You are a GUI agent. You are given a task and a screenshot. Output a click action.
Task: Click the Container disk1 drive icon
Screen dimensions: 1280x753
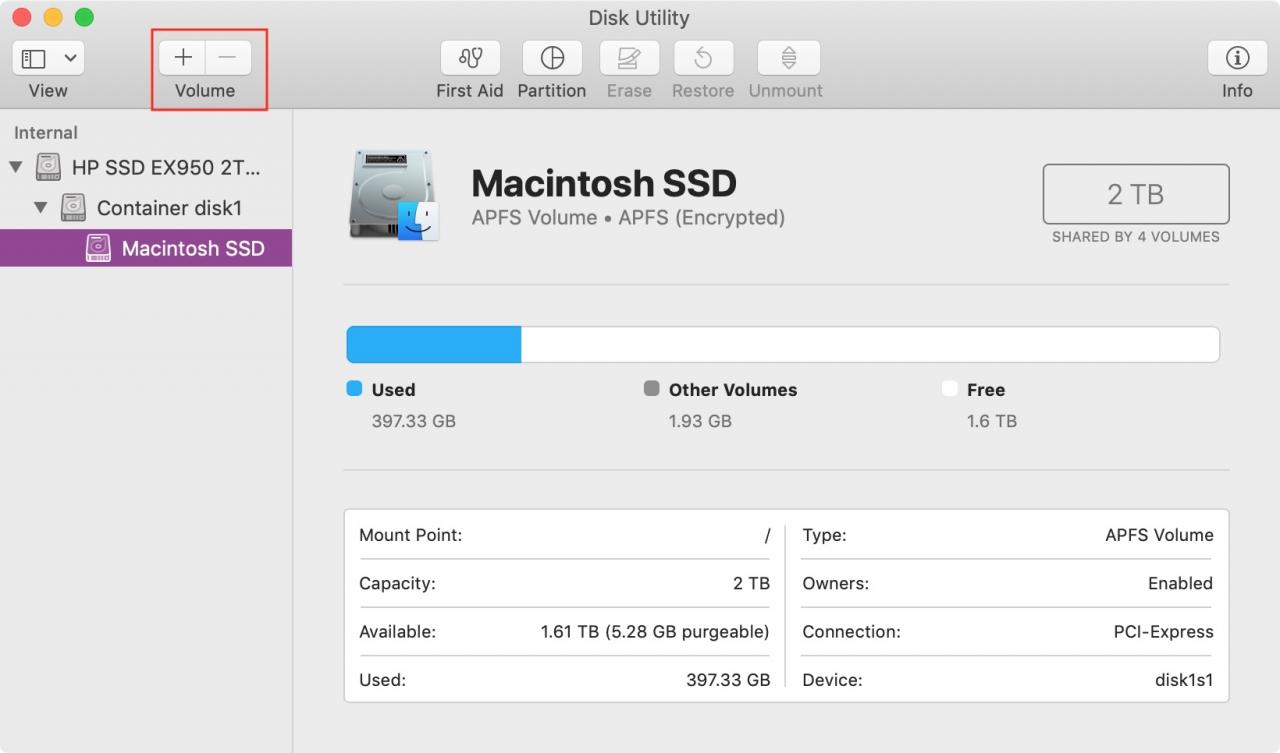click(73, 207)
